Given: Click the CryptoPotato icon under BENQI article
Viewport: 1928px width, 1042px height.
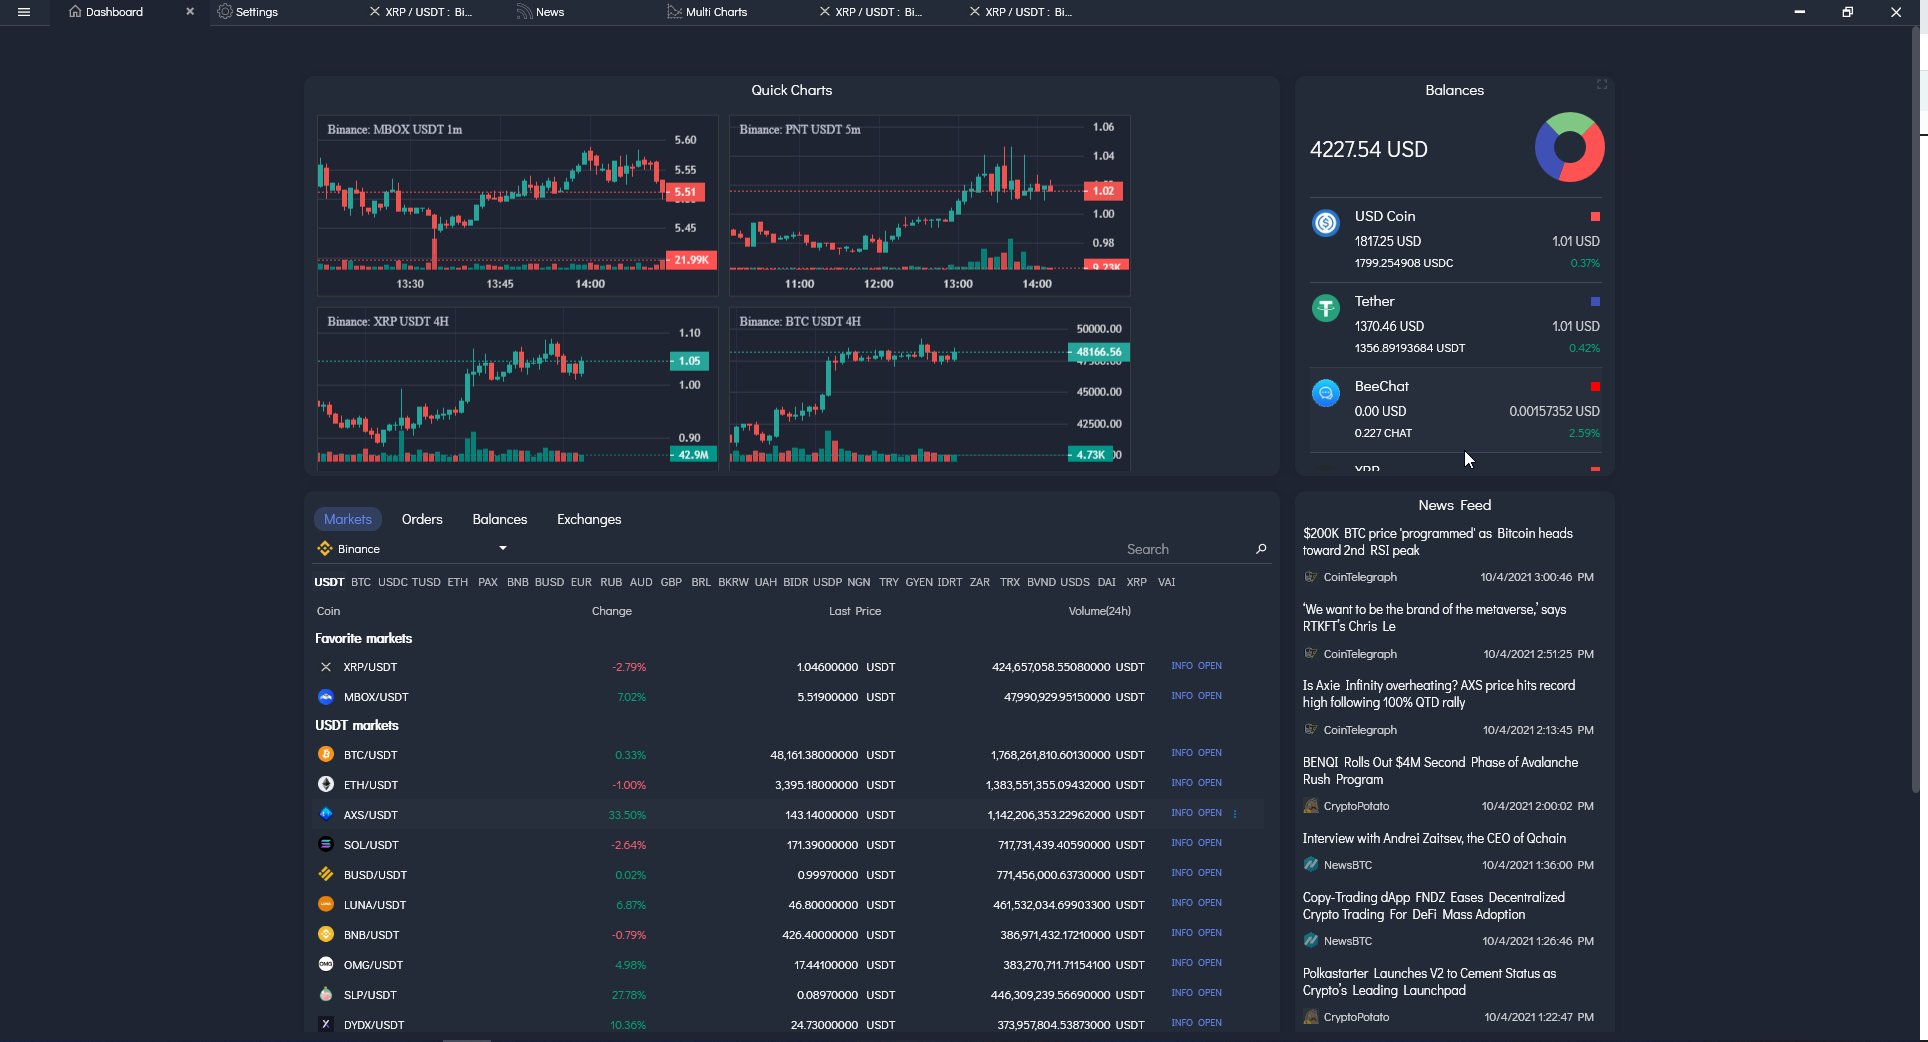Looking at the screenshot, I should 1311,806.
